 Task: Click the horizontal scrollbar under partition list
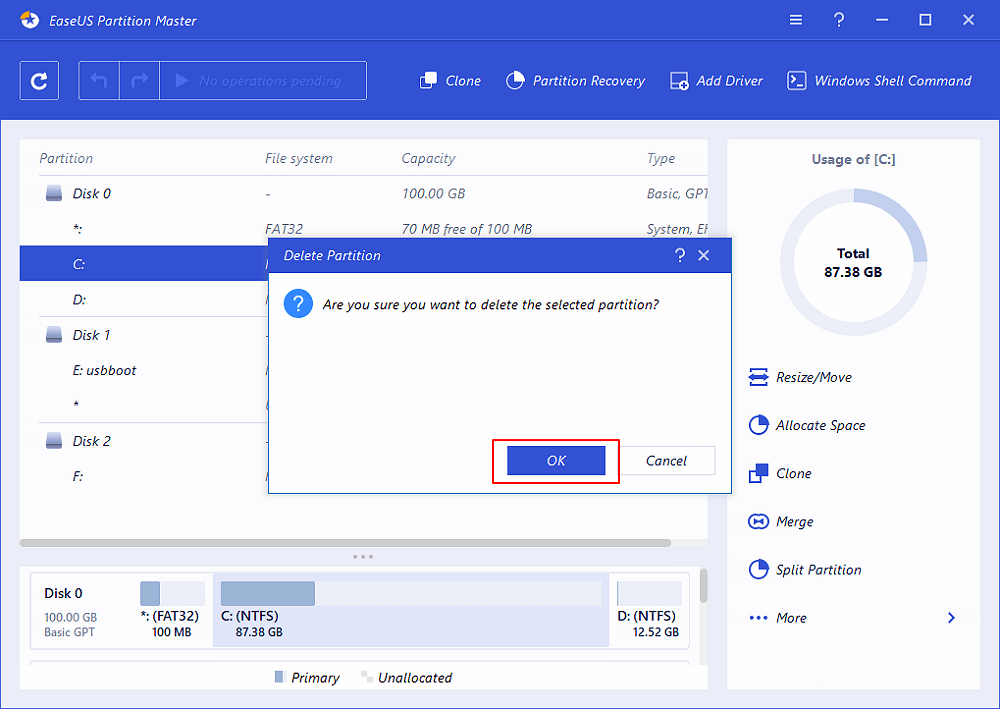click(345, 543)
